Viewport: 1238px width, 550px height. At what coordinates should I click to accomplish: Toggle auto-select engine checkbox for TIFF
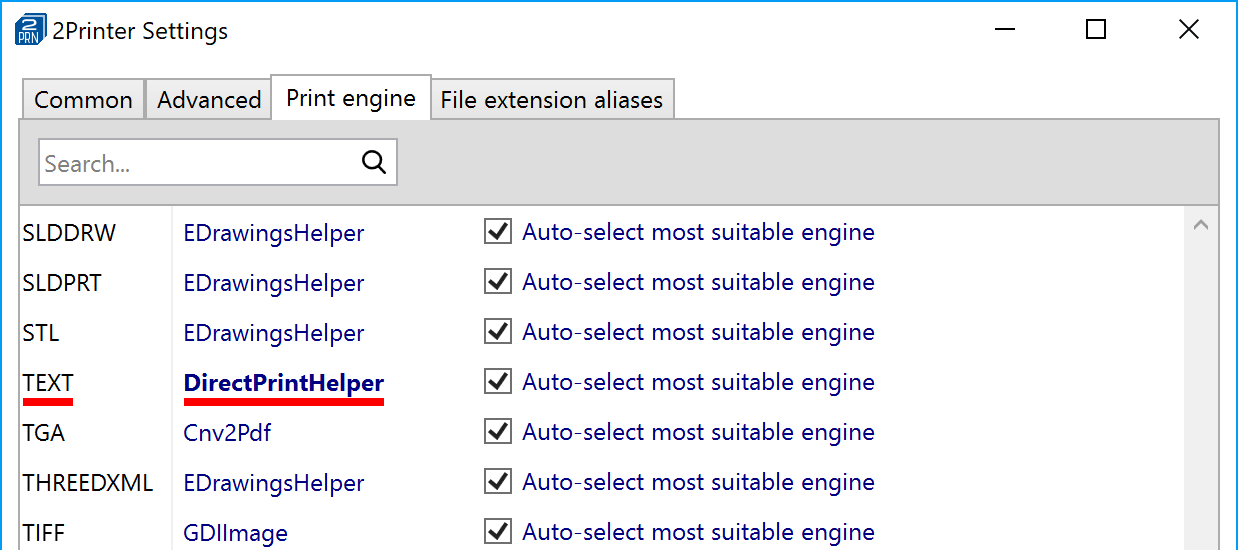point(498,532)
